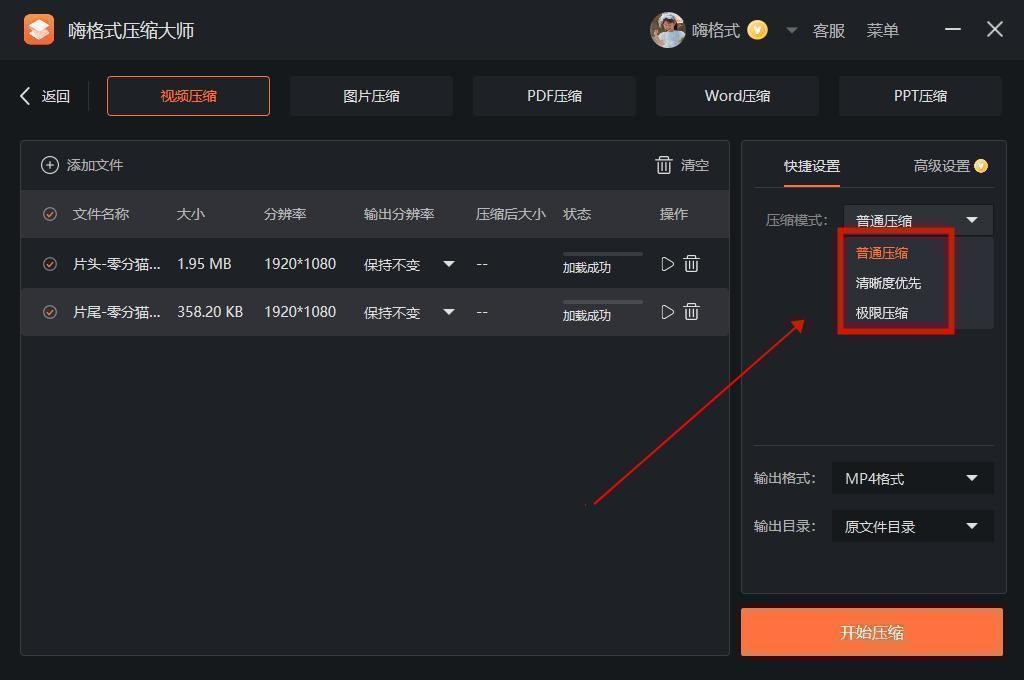Select the 快捷设置 tab
Viewport: 1024px width, 680px height.
(812, 167)
